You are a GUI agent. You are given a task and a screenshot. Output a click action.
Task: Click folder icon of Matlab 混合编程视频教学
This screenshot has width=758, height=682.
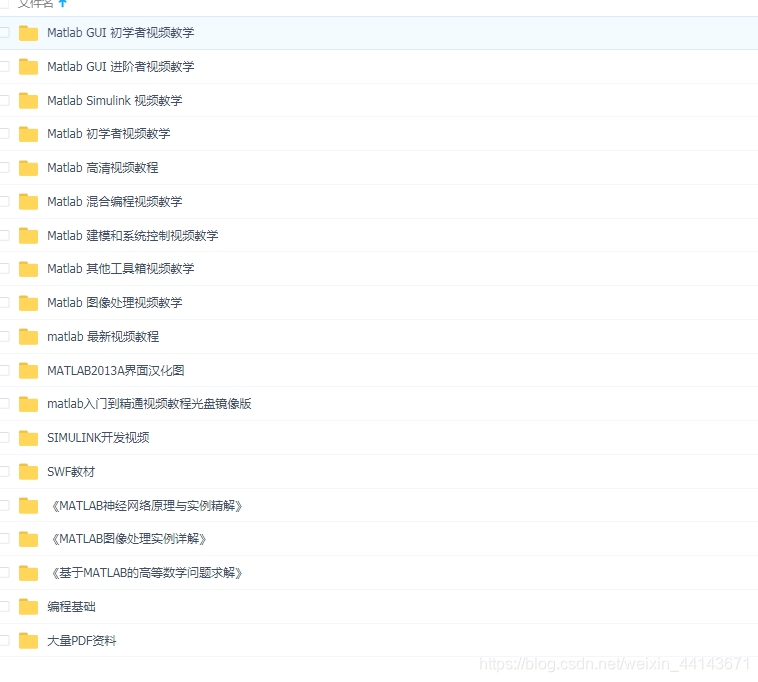click(x=29, y=202)
